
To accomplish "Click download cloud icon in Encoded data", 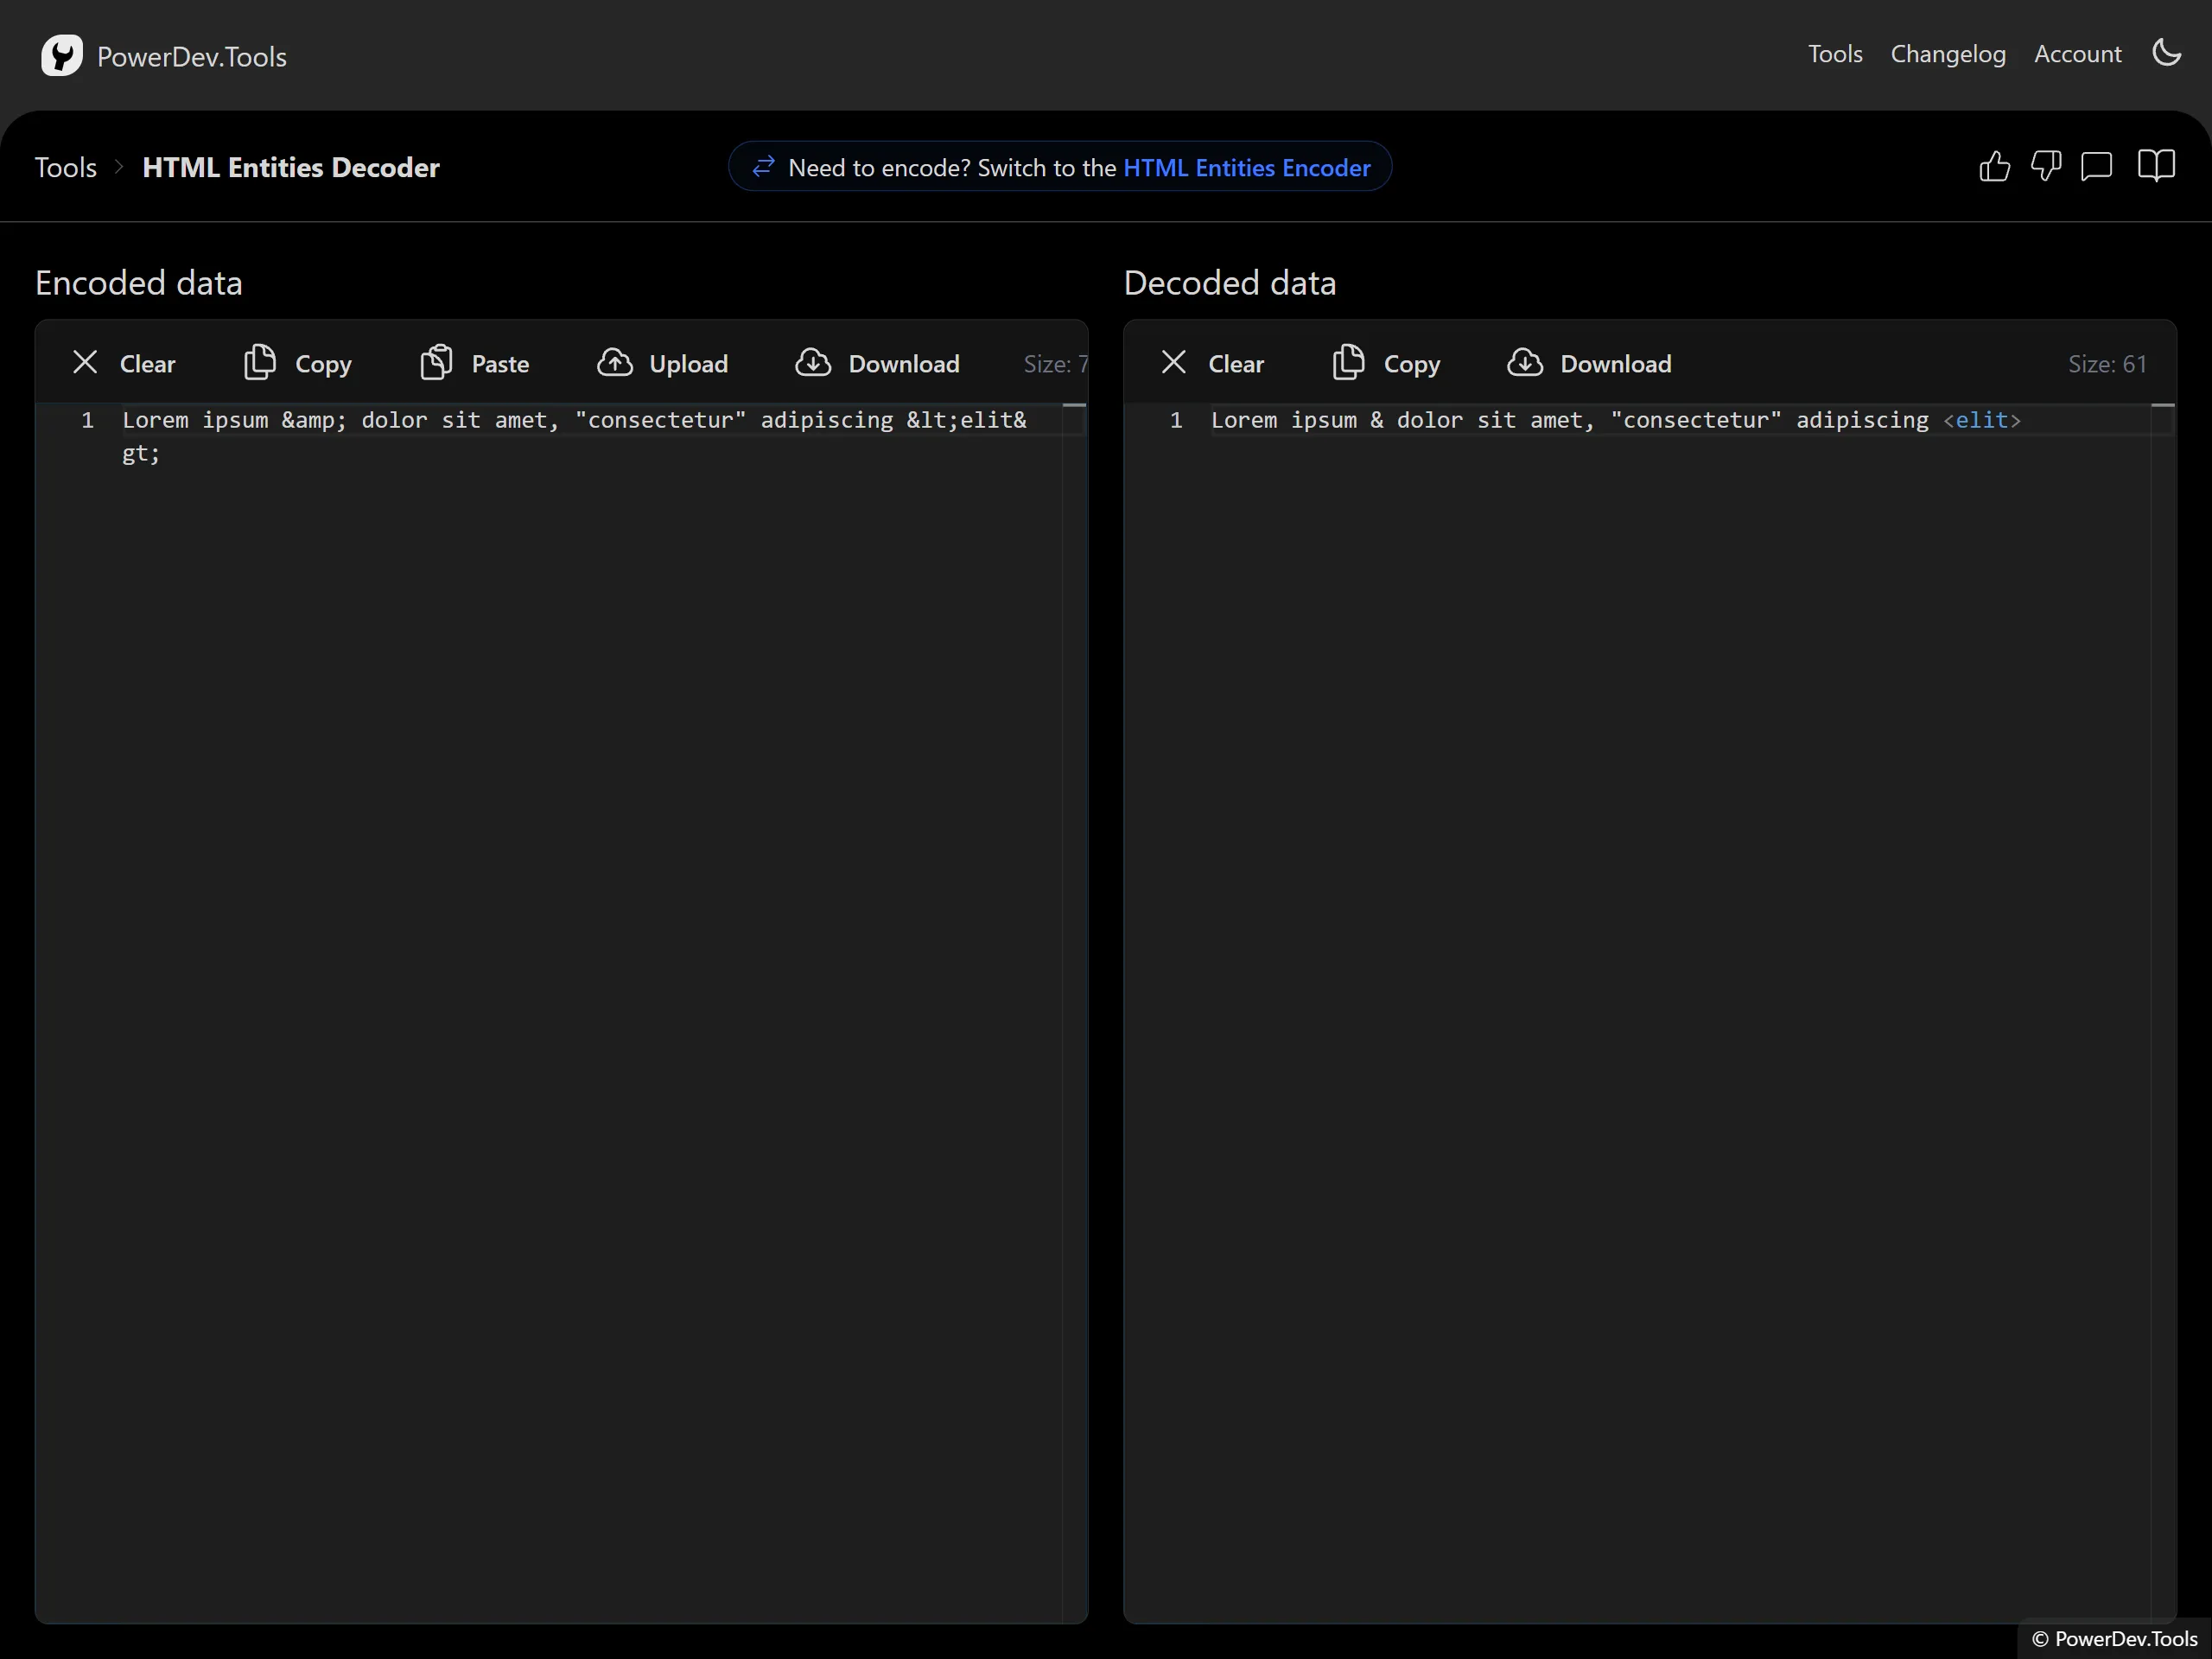I will pos(813,362).
